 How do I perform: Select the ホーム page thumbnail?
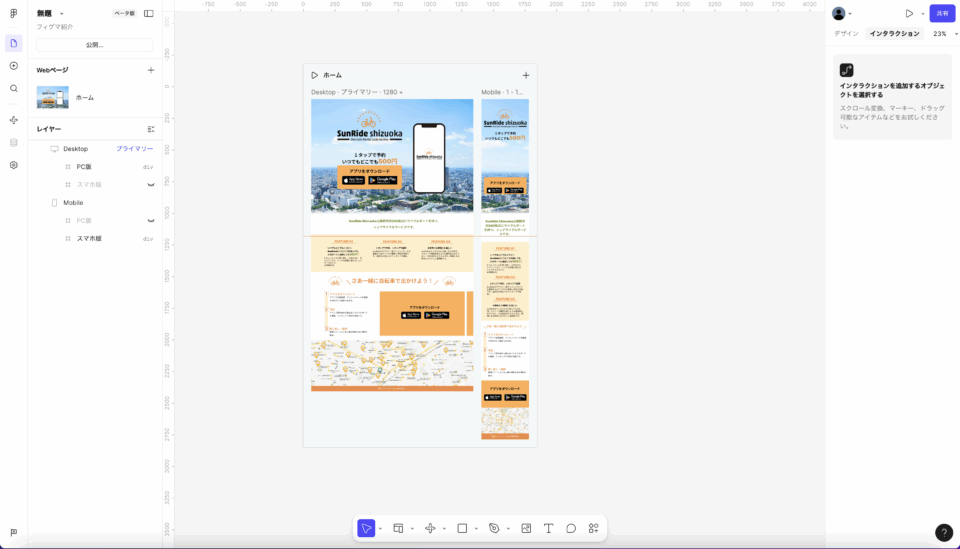click(53, 97)
